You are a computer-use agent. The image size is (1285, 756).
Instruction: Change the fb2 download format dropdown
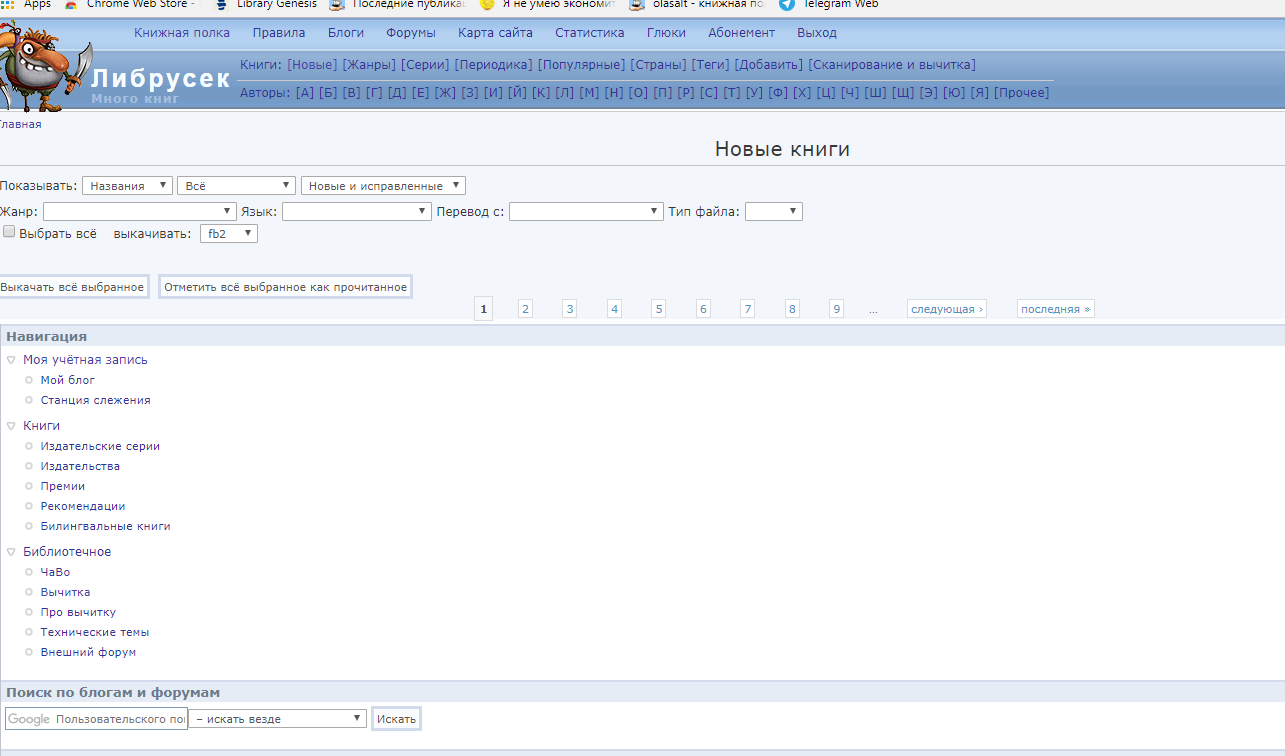point(229,234)
